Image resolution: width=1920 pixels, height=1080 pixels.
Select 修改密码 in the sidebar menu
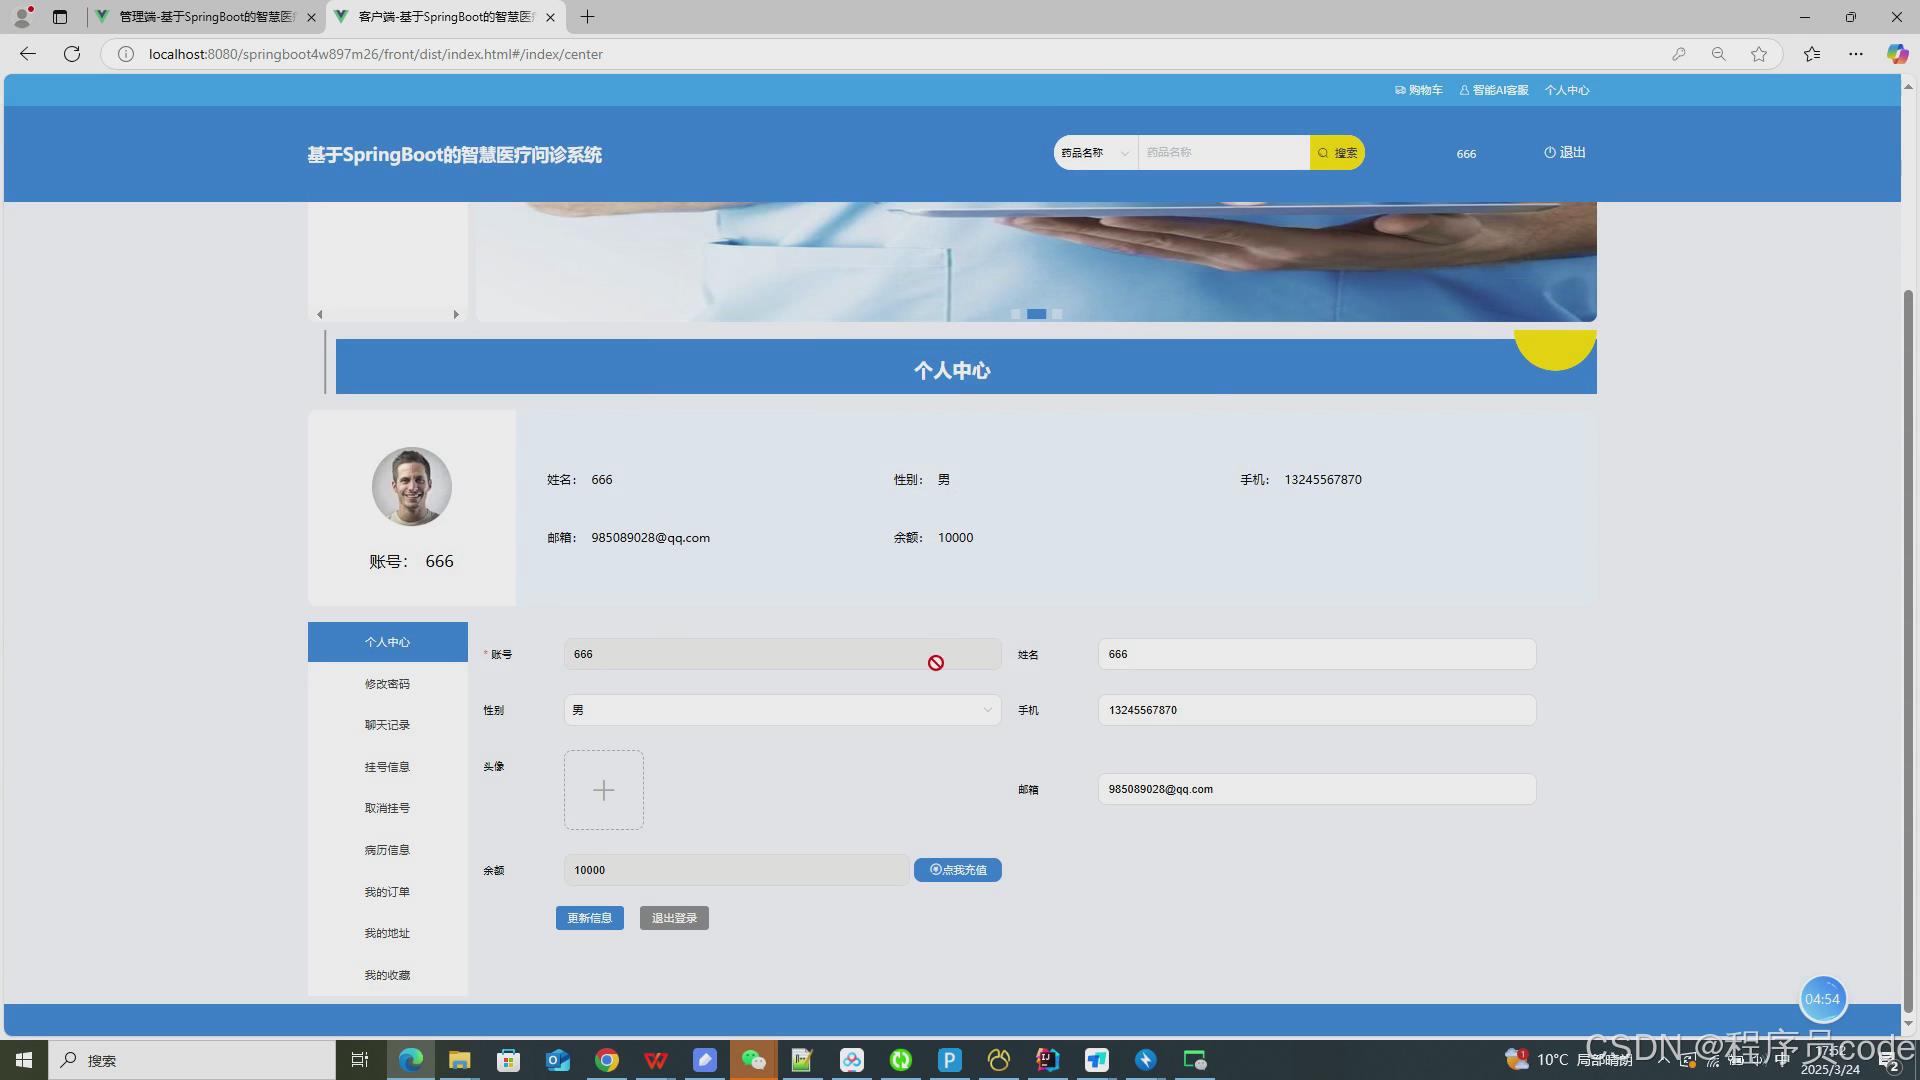click(x=387, y=684)
